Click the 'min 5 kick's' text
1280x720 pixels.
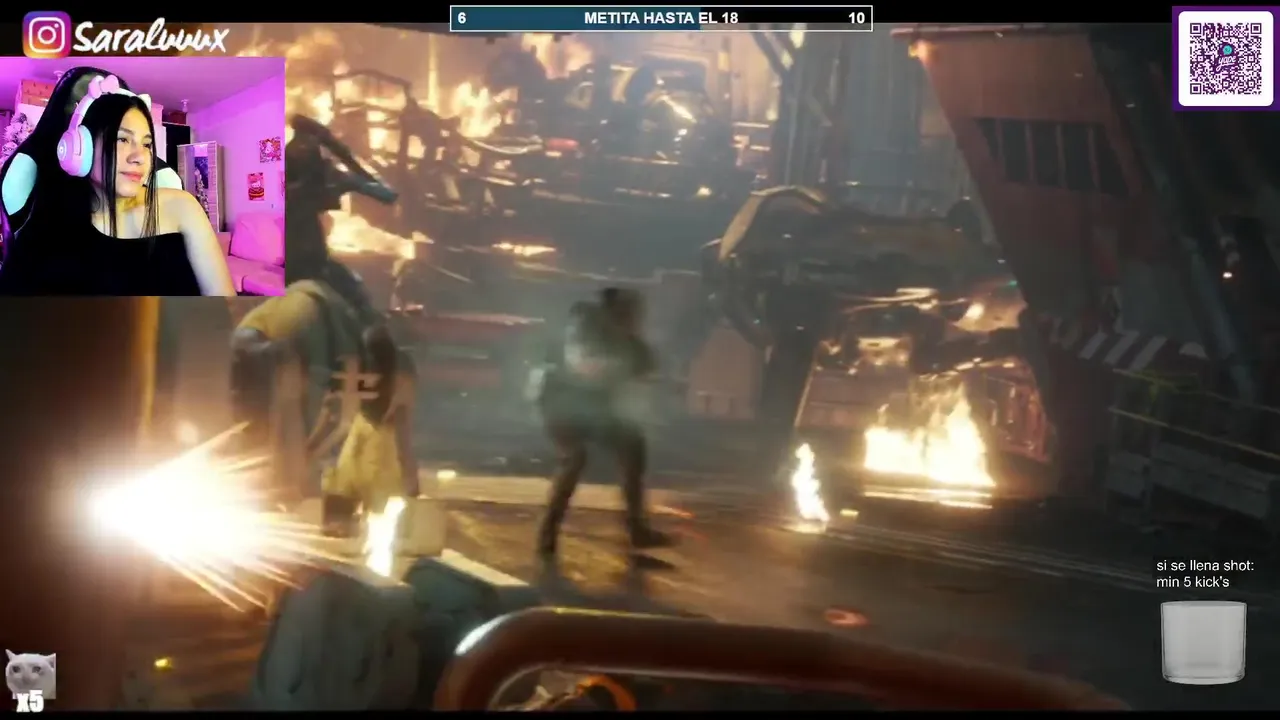pyautogui.click(x=1192, y=582)
